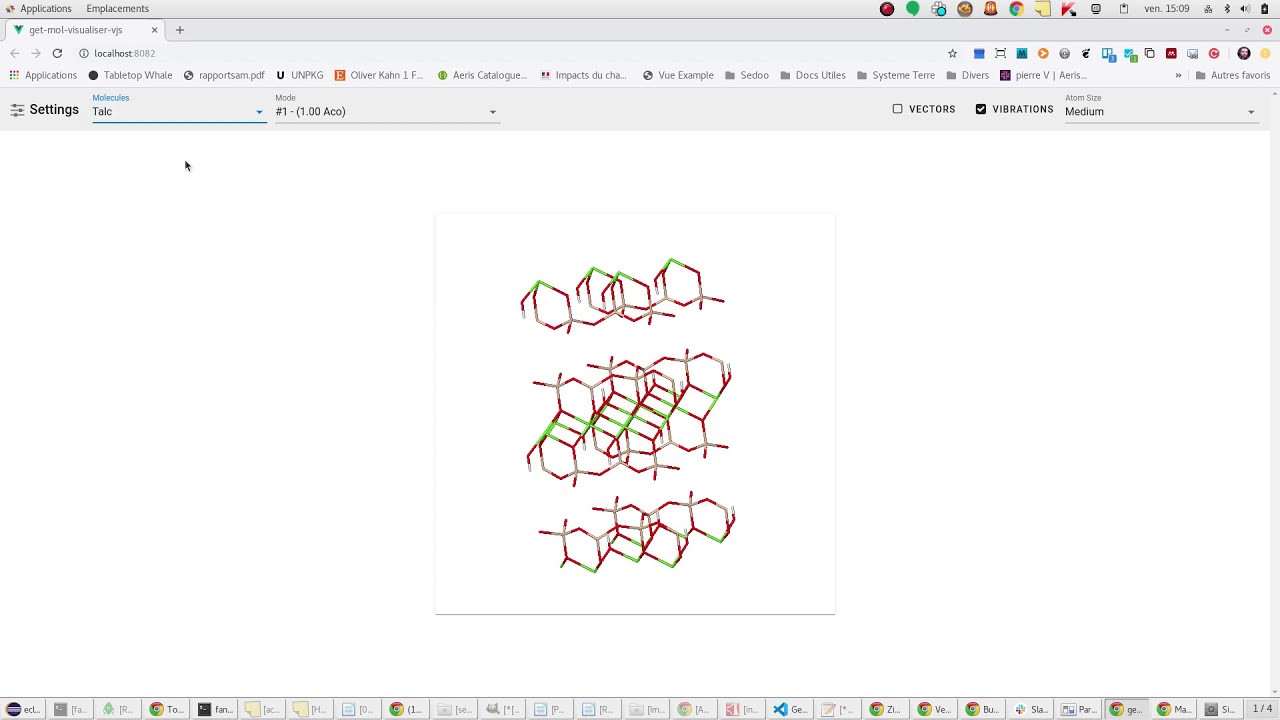Switch to Slack 'Sla...' taskbar item
Screen dimensions: 1280x720
coord(1032,709)
